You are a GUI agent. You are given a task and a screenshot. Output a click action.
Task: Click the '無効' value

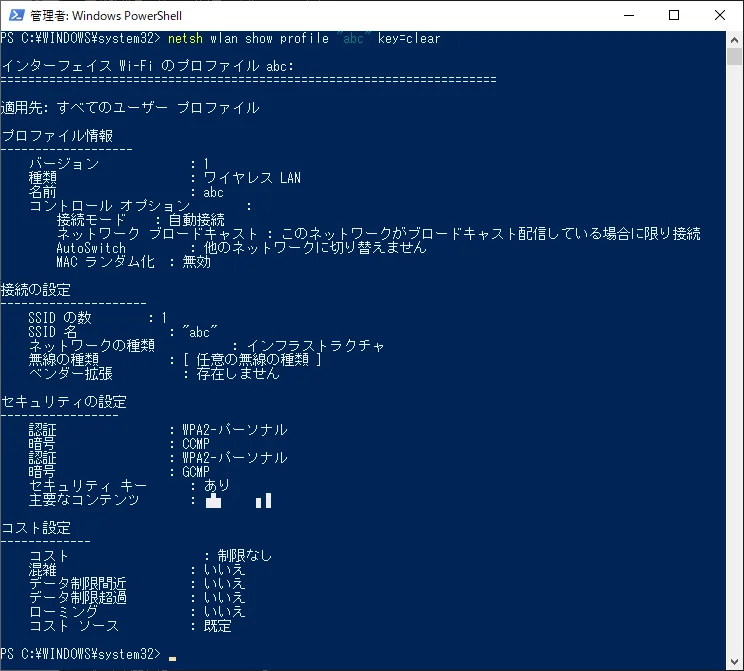tap(196, 261)
